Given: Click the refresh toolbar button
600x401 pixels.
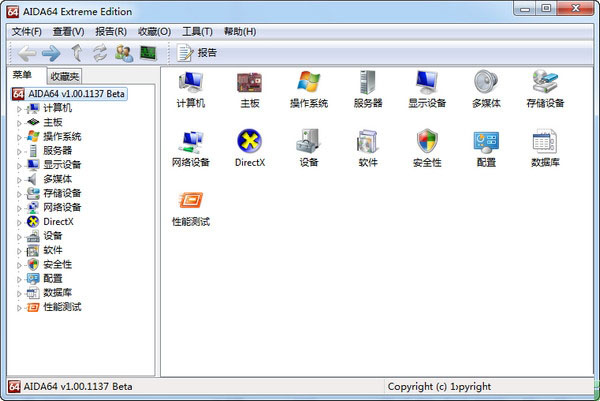Looking at the screenshot, I should (x=100, y=52).
